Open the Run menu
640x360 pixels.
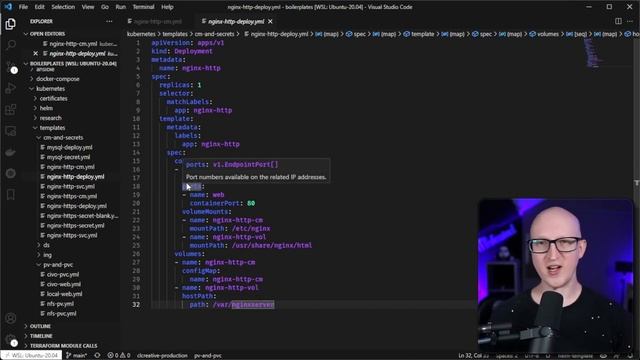coord(120,7)
